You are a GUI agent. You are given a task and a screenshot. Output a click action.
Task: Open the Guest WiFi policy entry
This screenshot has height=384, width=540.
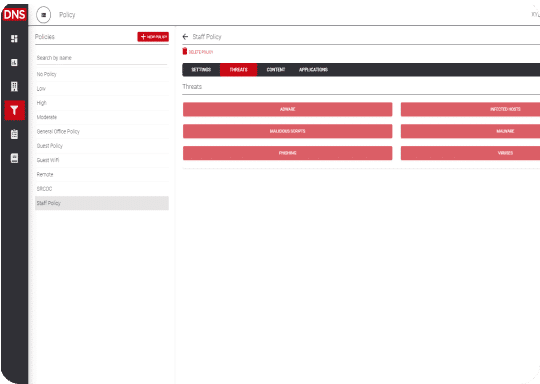pyautogui.click(x=102, y=160)
